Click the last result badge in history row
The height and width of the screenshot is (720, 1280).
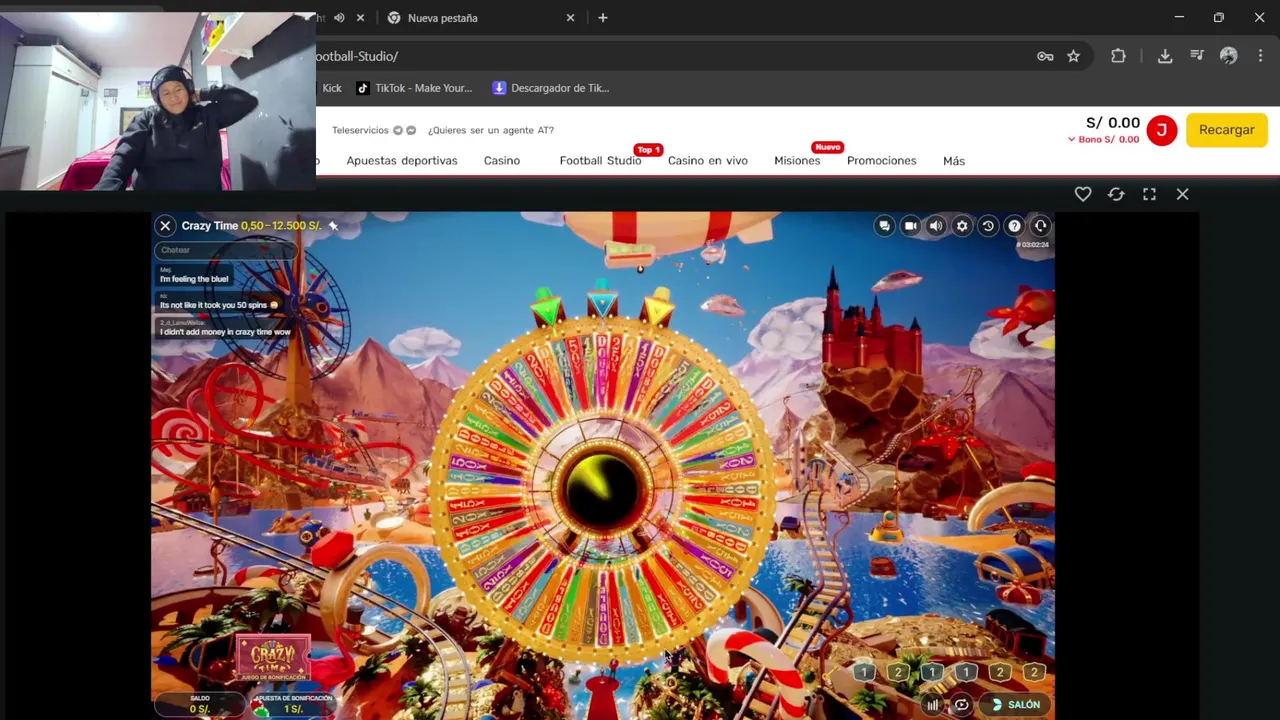point(1034,673)
